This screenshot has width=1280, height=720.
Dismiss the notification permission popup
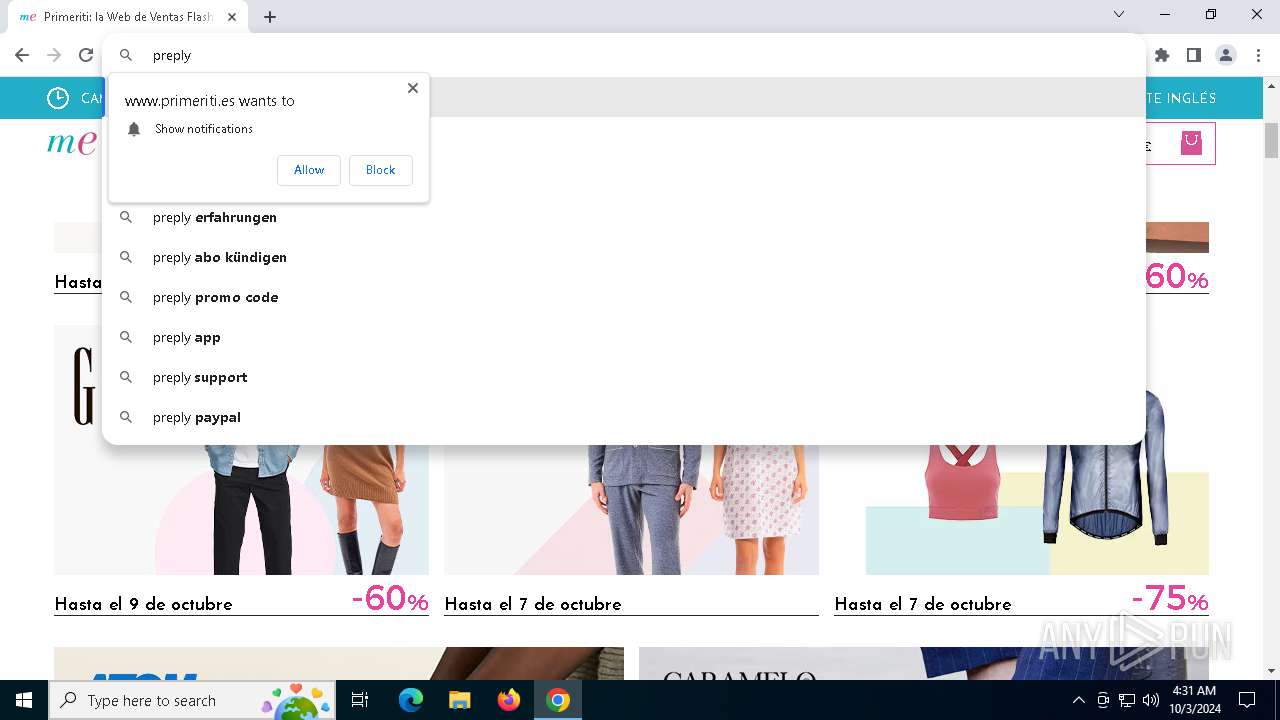coord(413,88)
